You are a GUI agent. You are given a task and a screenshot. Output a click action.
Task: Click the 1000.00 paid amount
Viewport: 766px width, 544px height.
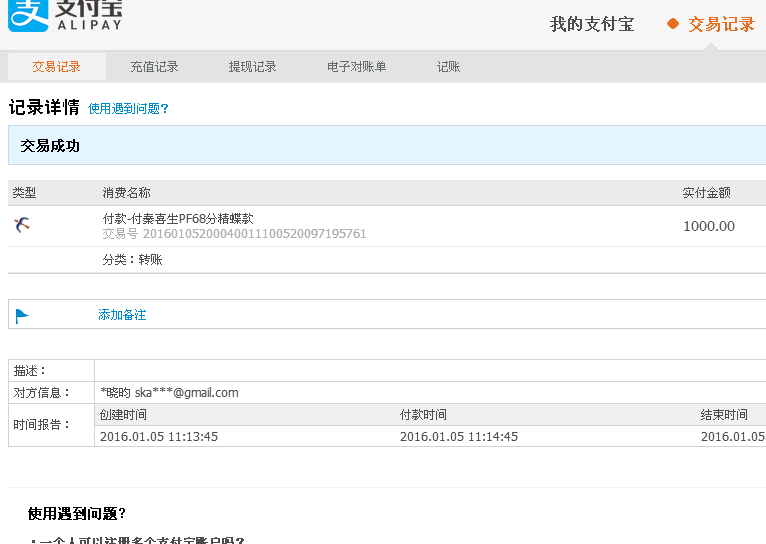[x=708, y=226]
